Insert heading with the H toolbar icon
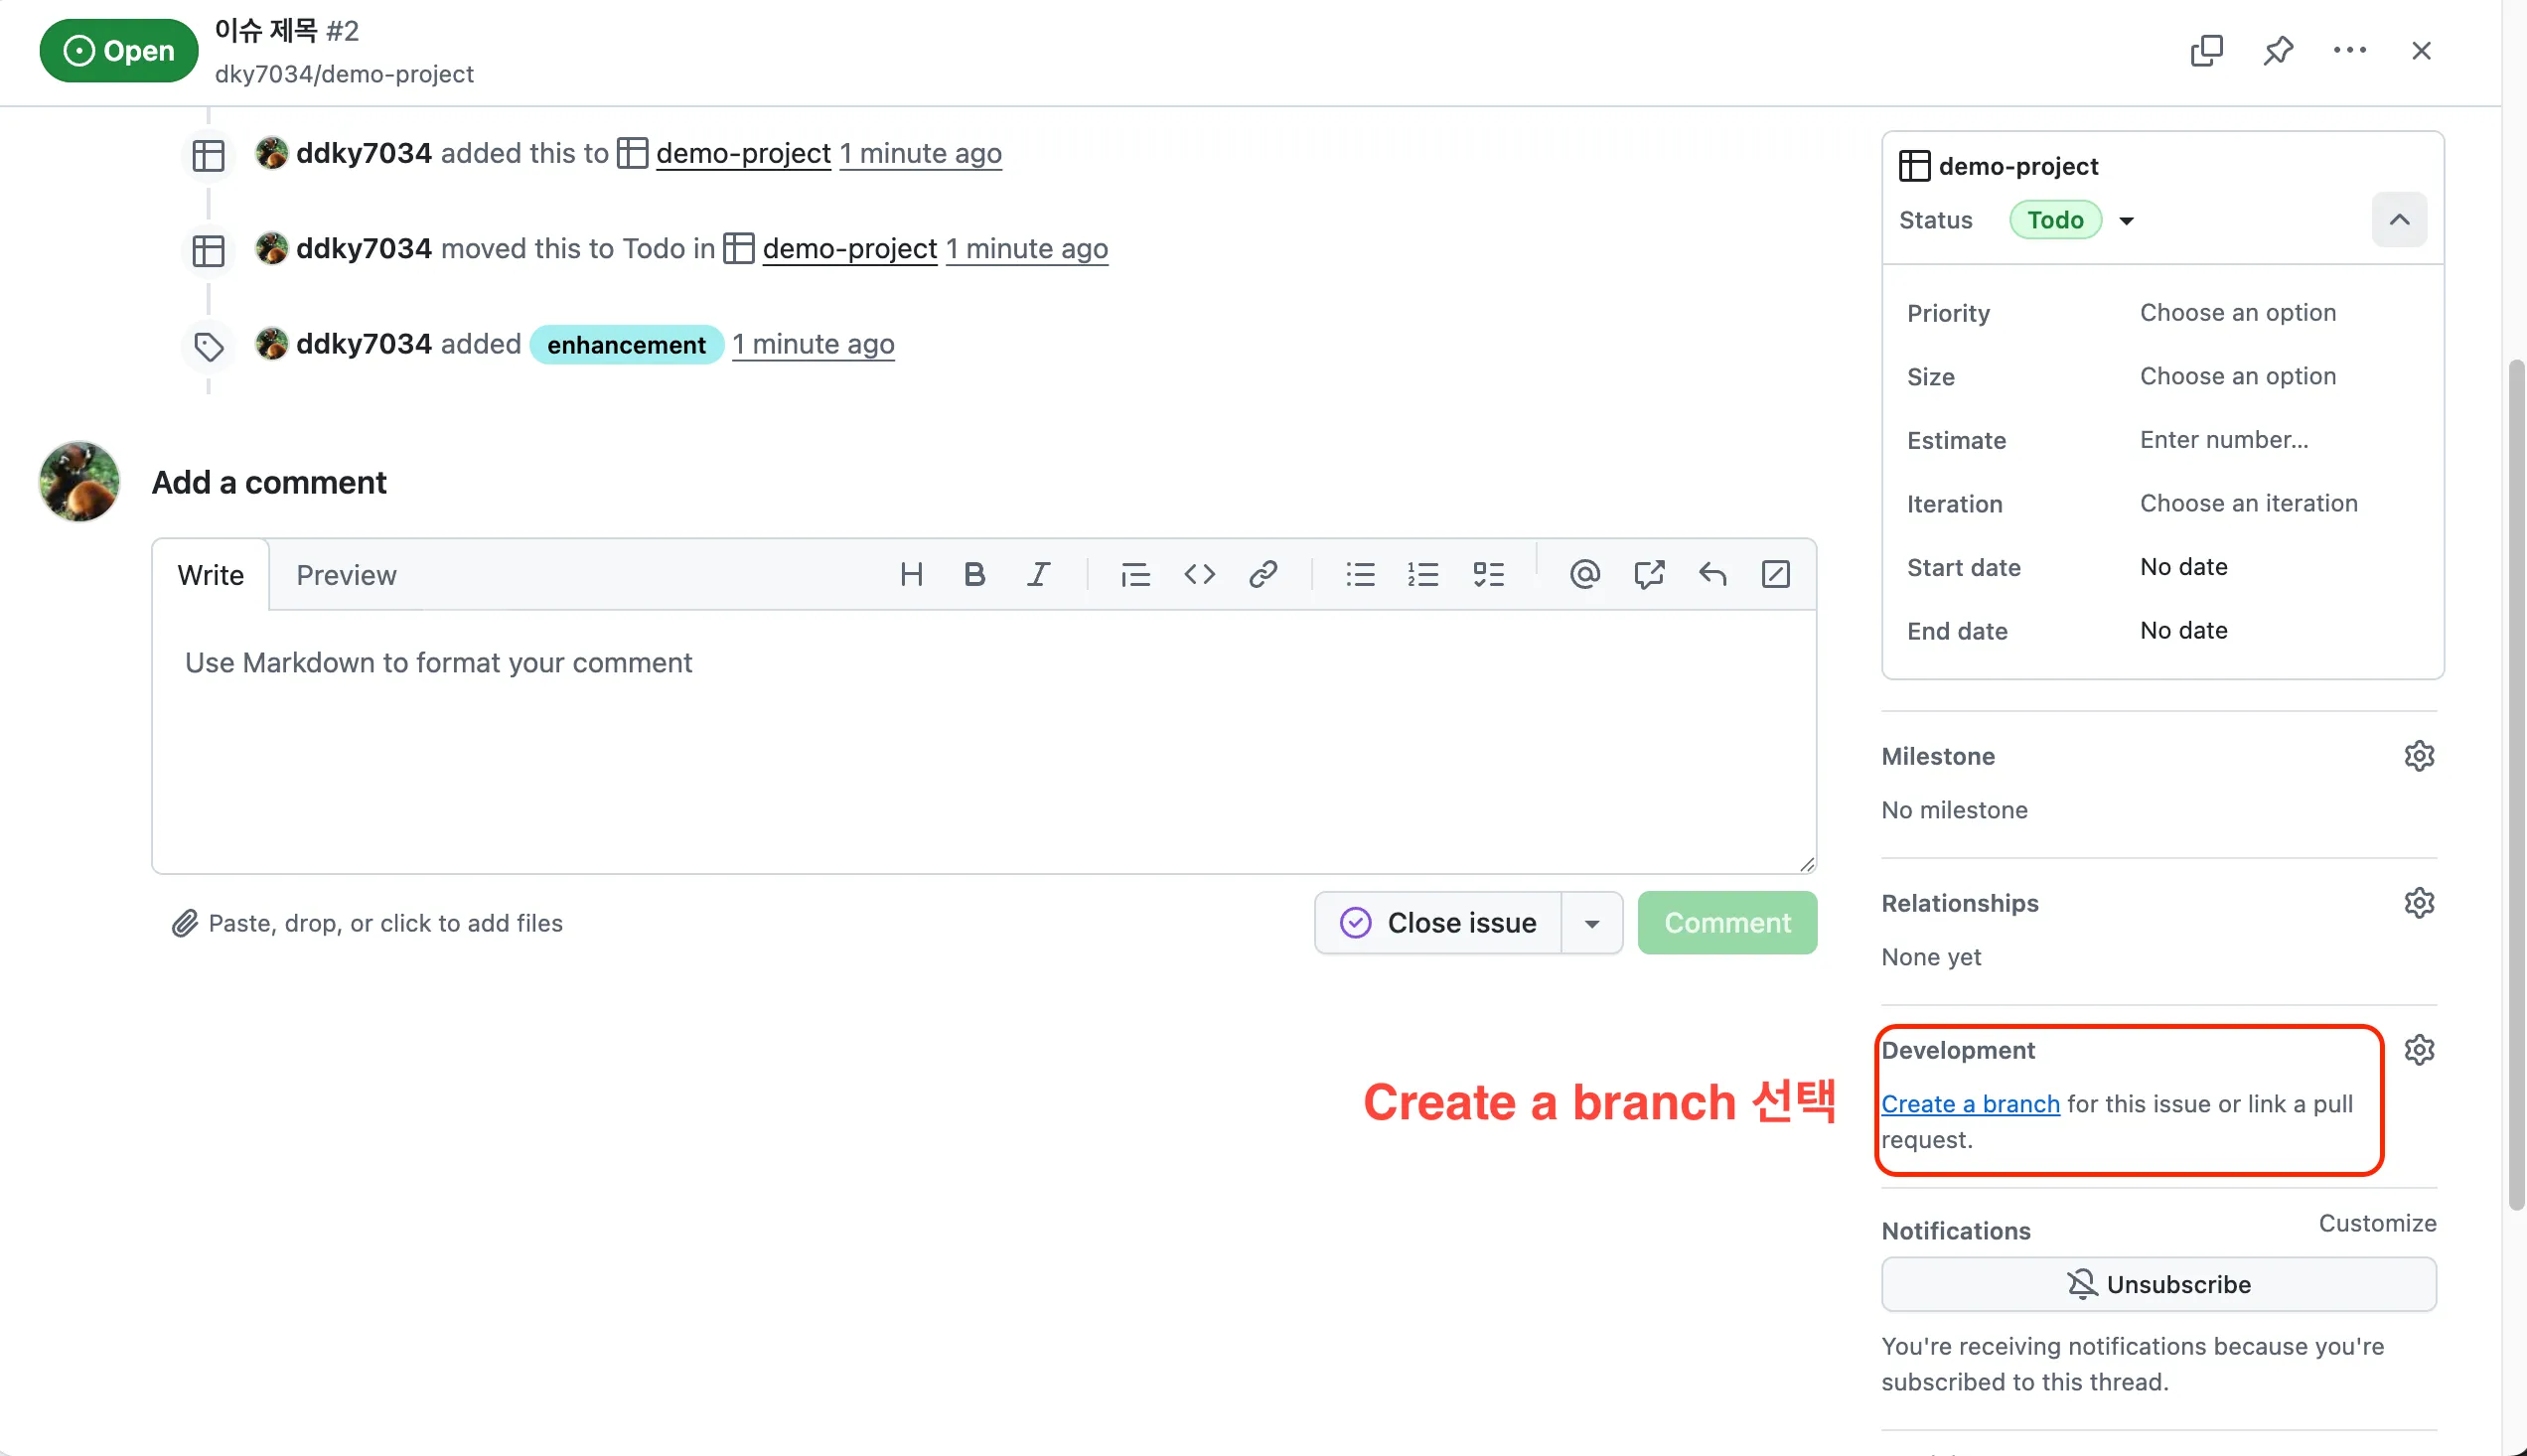Image resolution: width=2527 pixels, height=1456 pixels. click(911, 575)
